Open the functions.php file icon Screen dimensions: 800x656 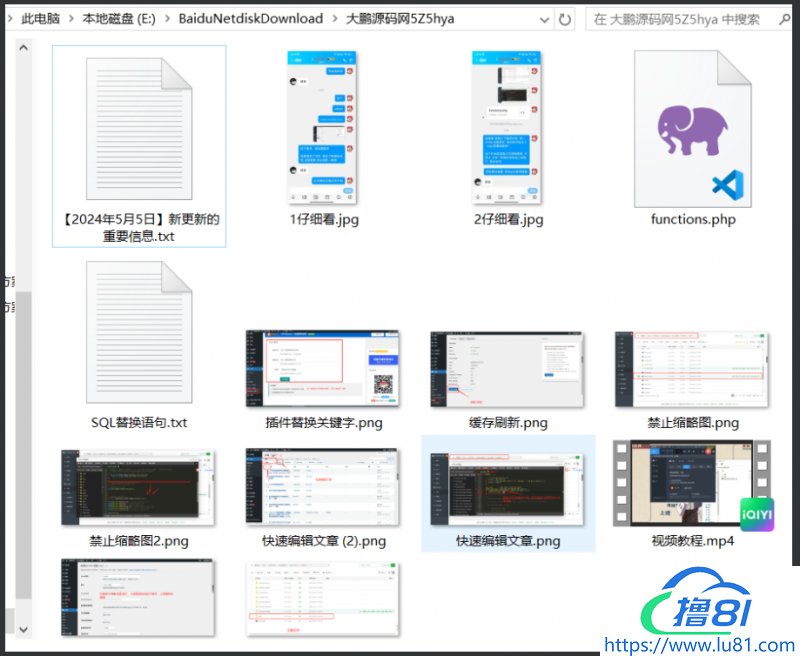tap(692, 125)
